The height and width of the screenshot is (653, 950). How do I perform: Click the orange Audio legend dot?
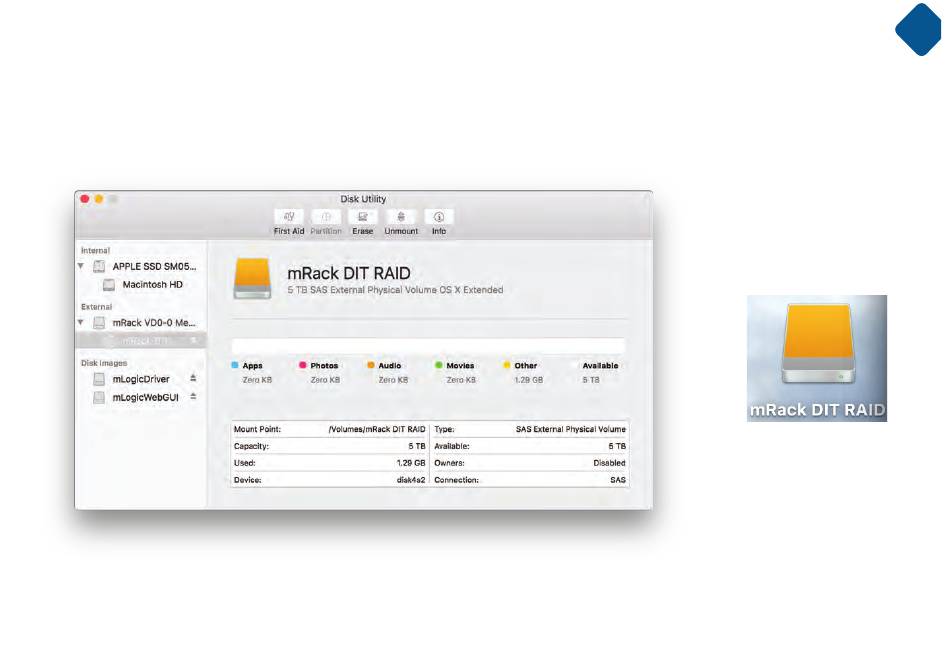click(371, 365)
